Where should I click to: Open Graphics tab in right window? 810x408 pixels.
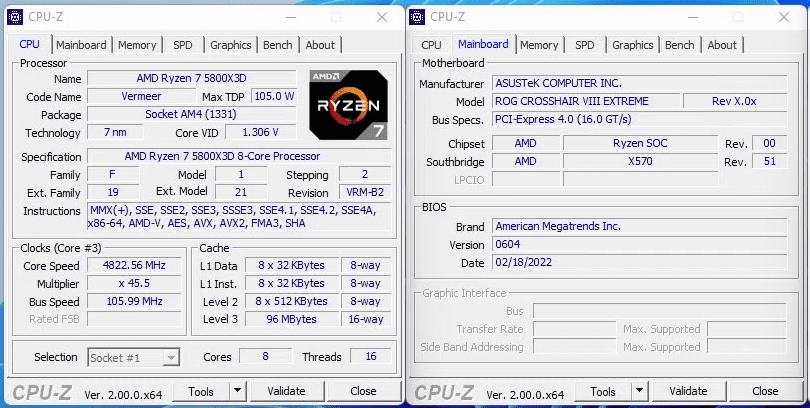632,45
